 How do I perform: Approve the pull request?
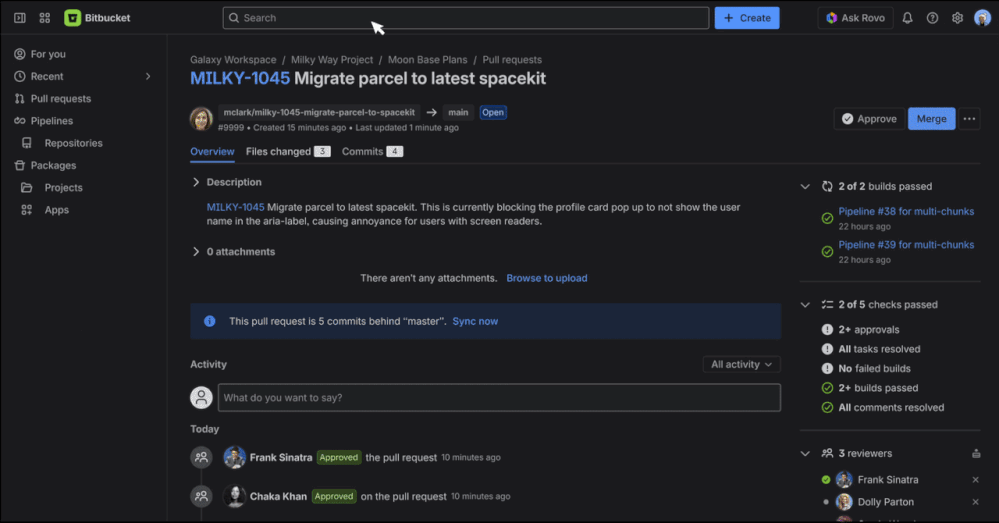click(868, 118)
